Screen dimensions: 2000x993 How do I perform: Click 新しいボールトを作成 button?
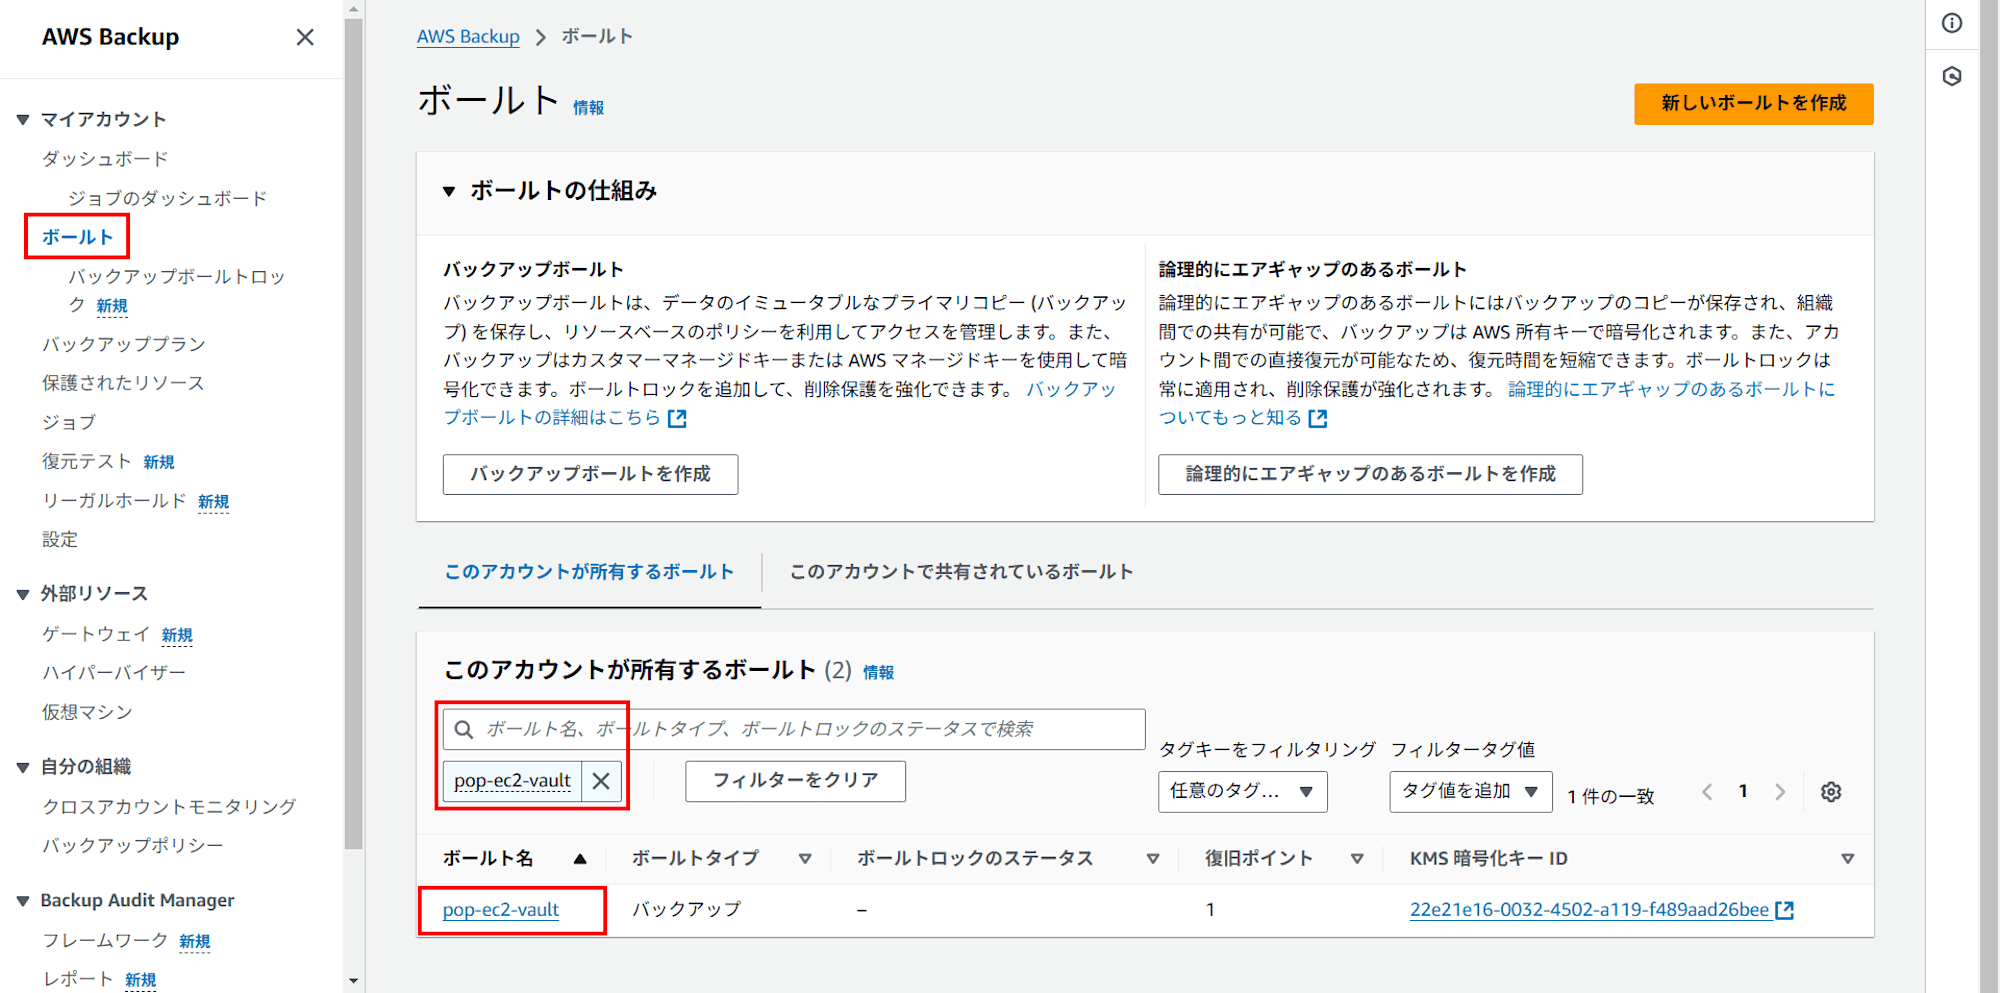(1754, 104)
